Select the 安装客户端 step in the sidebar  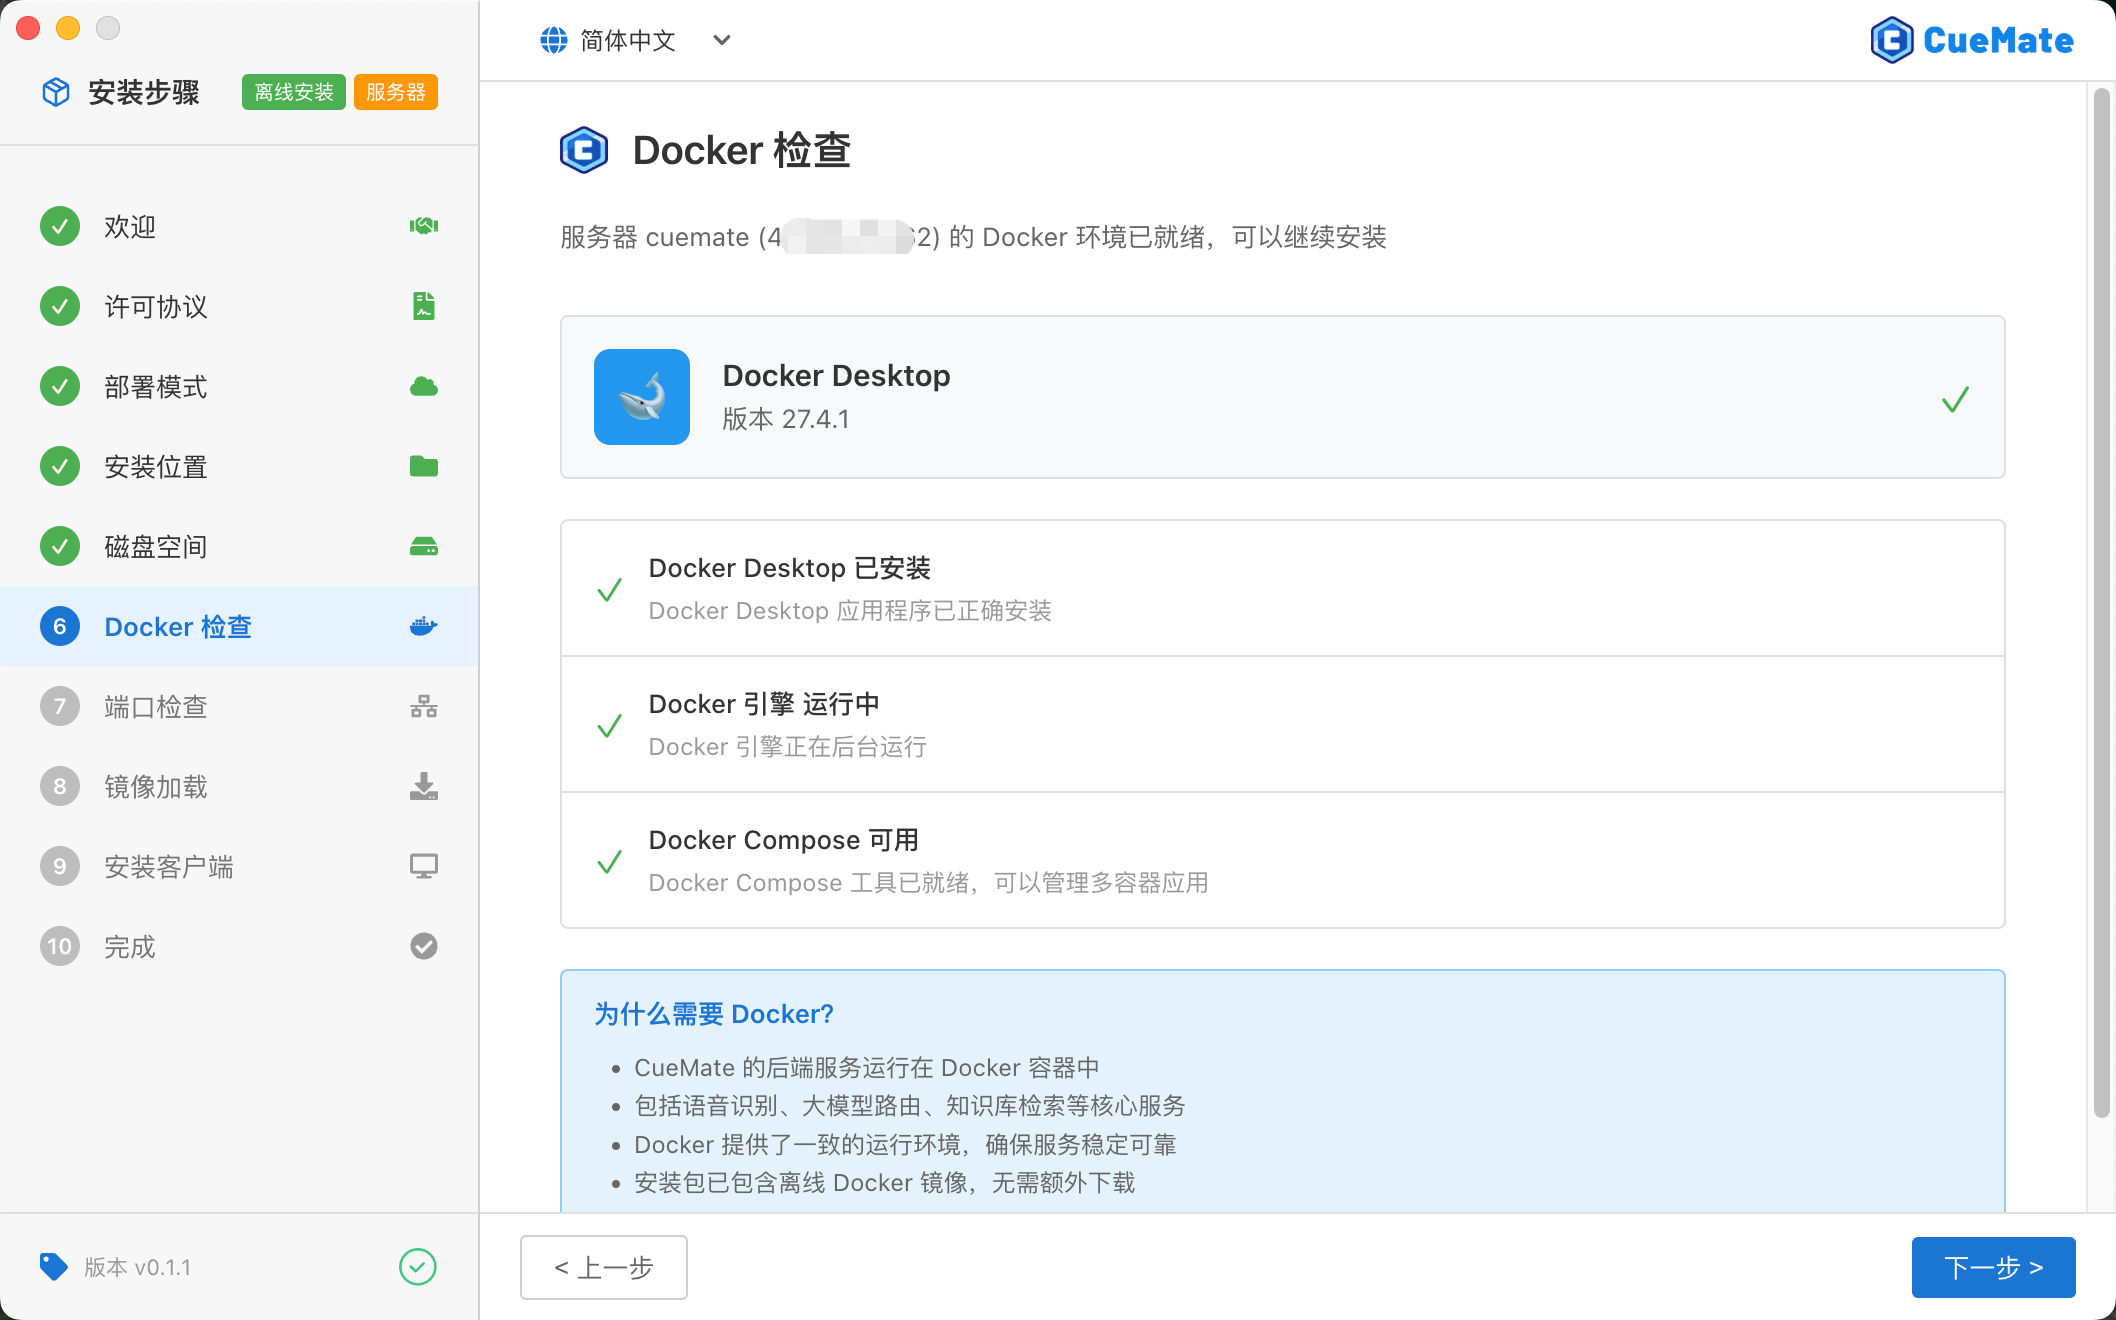click(x=169, y=866)
